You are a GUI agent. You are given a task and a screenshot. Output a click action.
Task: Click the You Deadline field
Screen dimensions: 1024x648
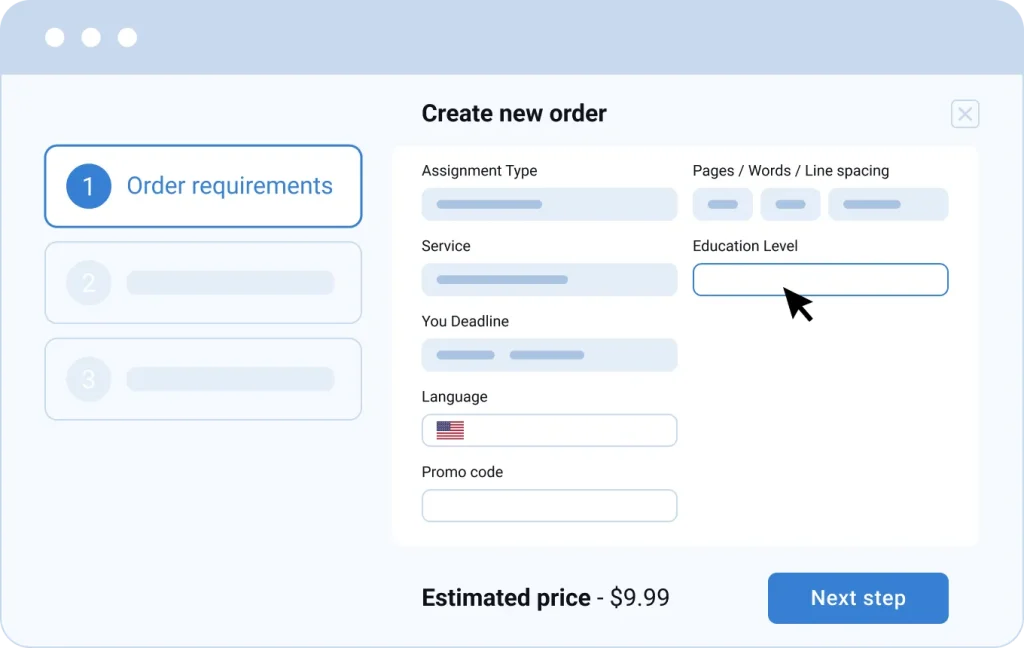point(549,355)
